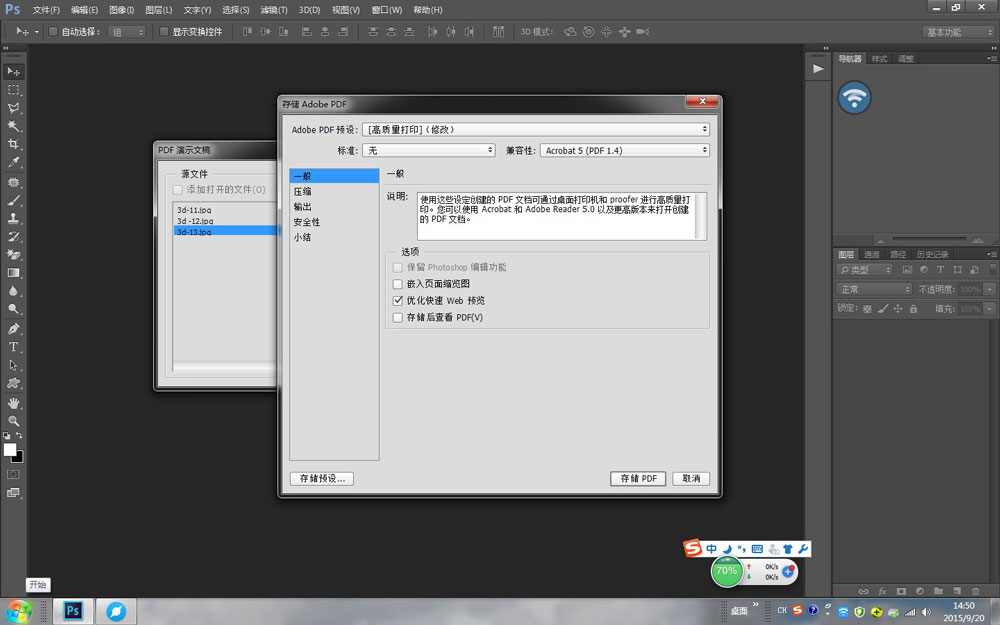
Task: Select the Move tool in the toolbox
Action: (13, 71)
